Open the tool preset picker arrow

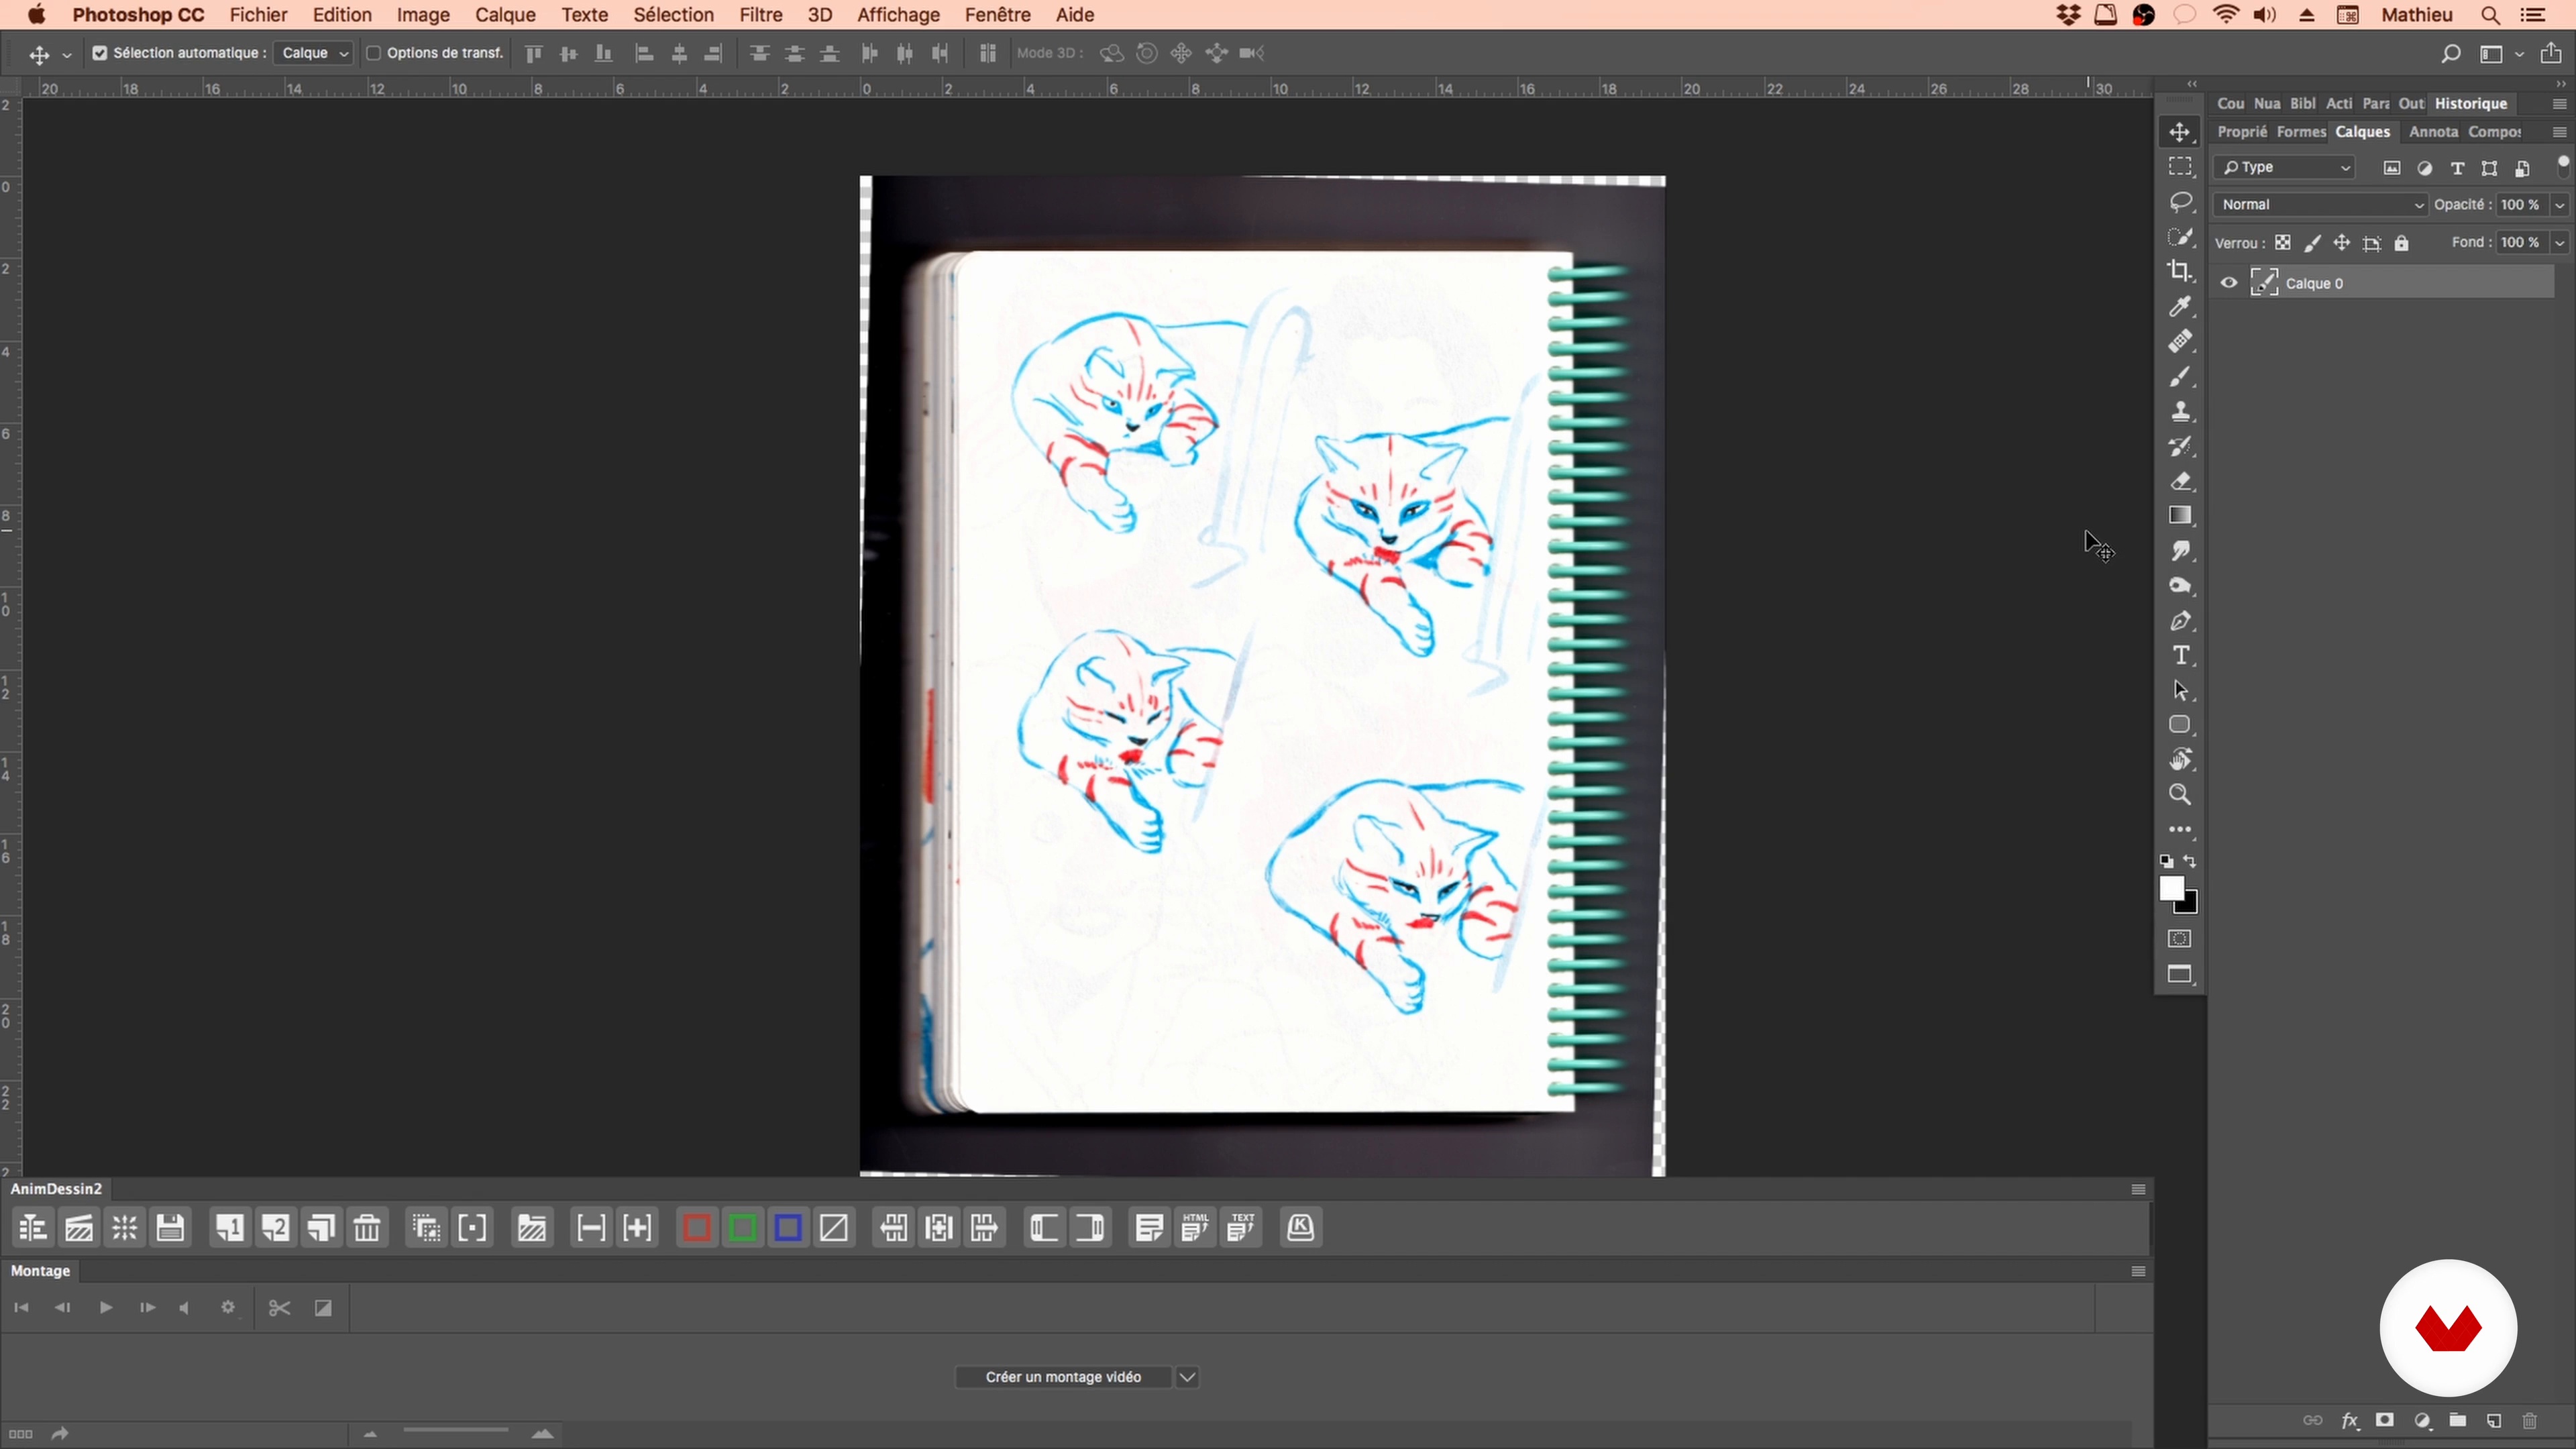[x=67, y=55]
